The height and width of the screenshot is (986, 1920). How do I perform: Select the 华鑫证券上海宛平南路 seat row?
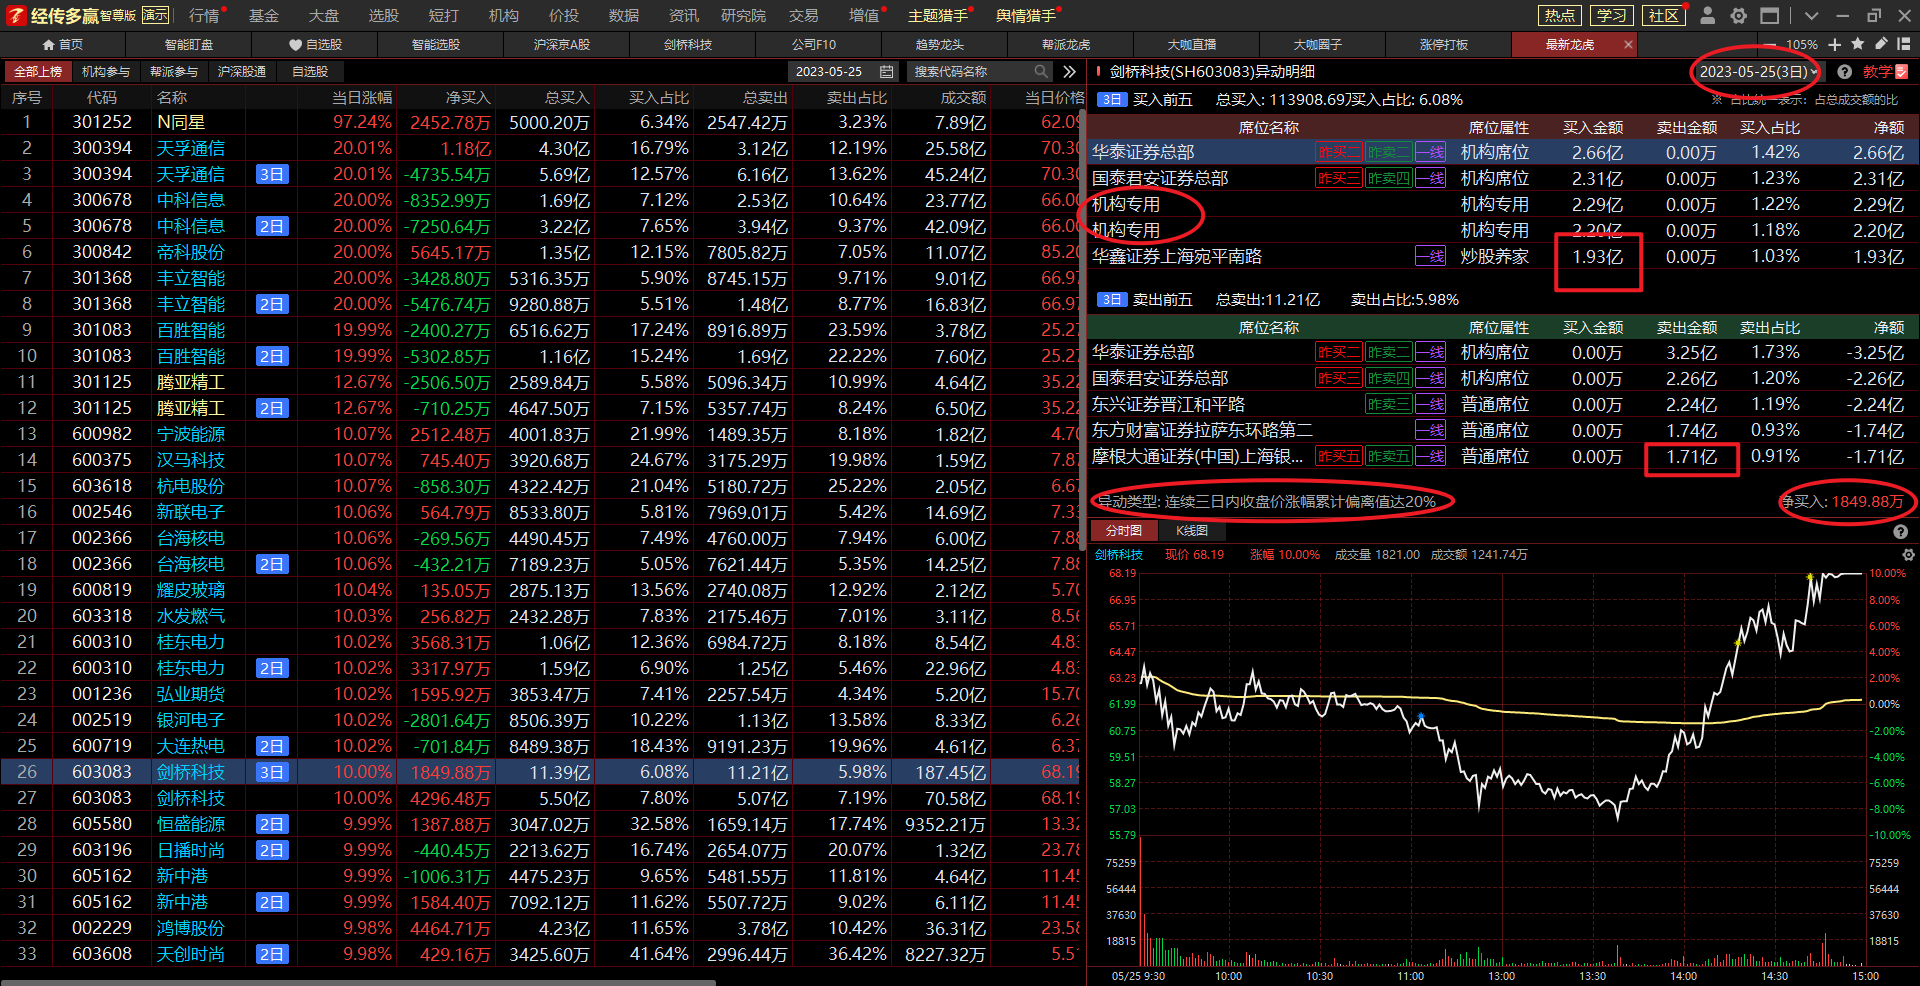1503,256
